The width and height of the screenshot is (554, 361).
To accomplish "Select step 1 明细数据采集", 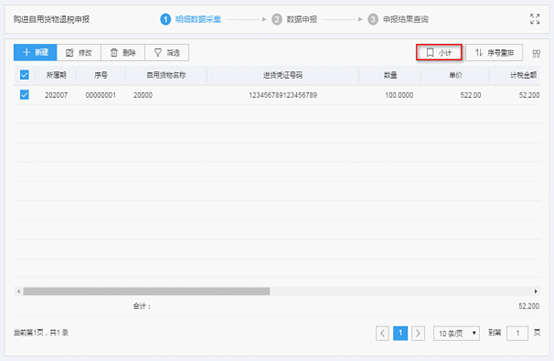I will [190, 19].
